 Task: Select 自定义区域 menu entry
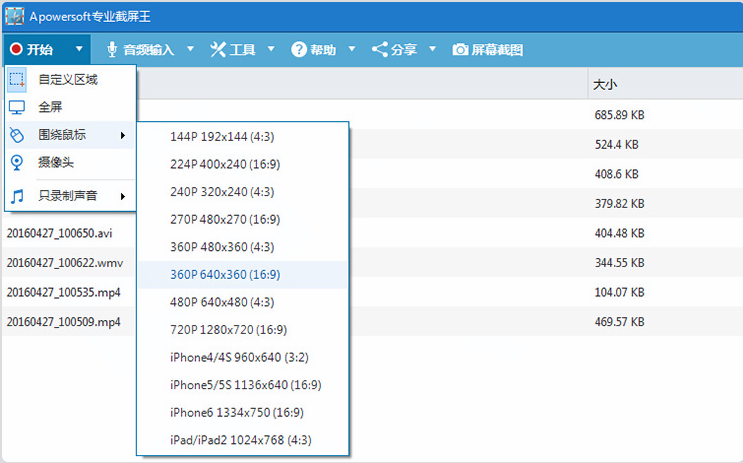[x=70, y=80]
